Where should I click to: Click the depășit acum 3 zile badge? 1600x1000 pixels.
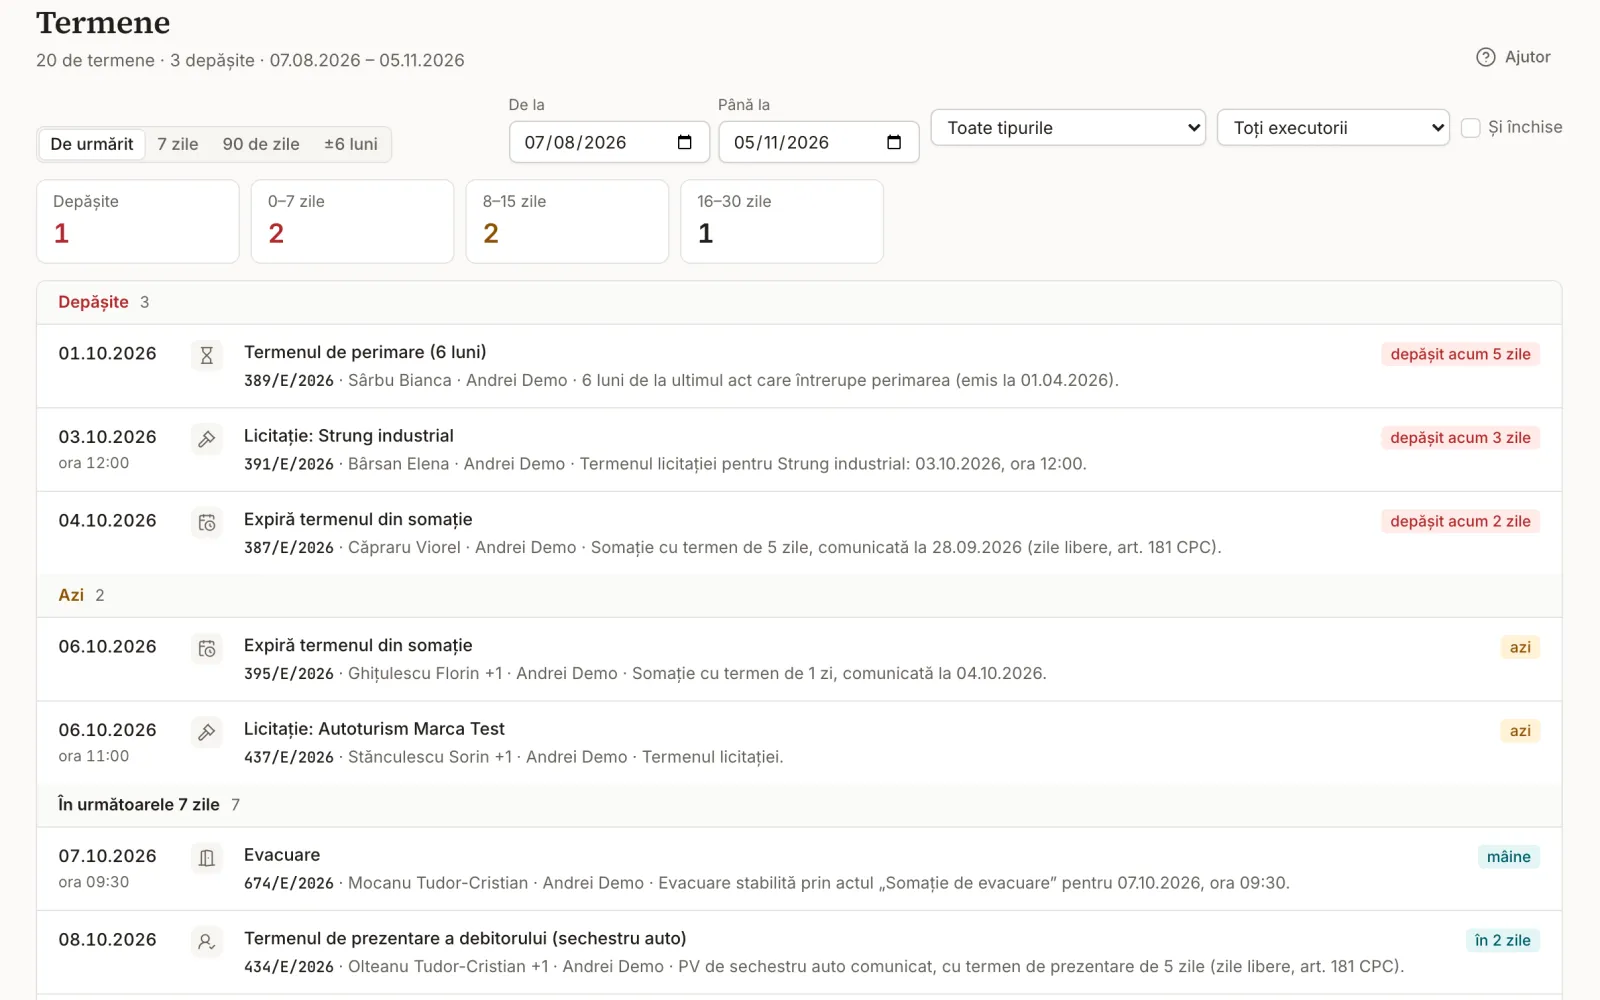[x=1460, y=438]
